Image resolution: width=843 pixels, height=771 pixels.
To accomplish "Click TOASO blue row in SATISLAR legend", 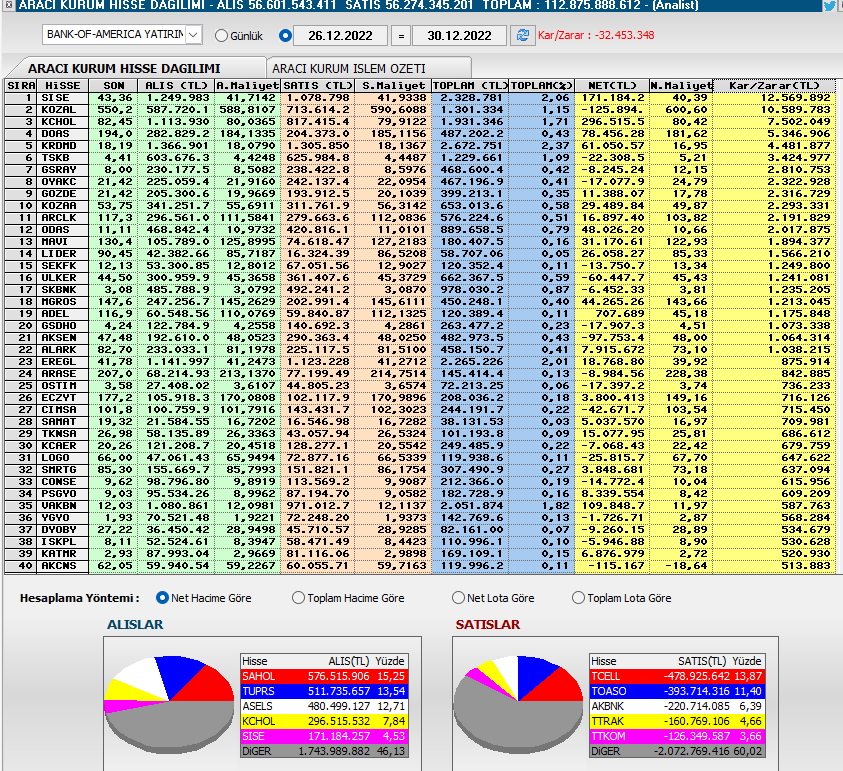I will click(x=677, y=691).
